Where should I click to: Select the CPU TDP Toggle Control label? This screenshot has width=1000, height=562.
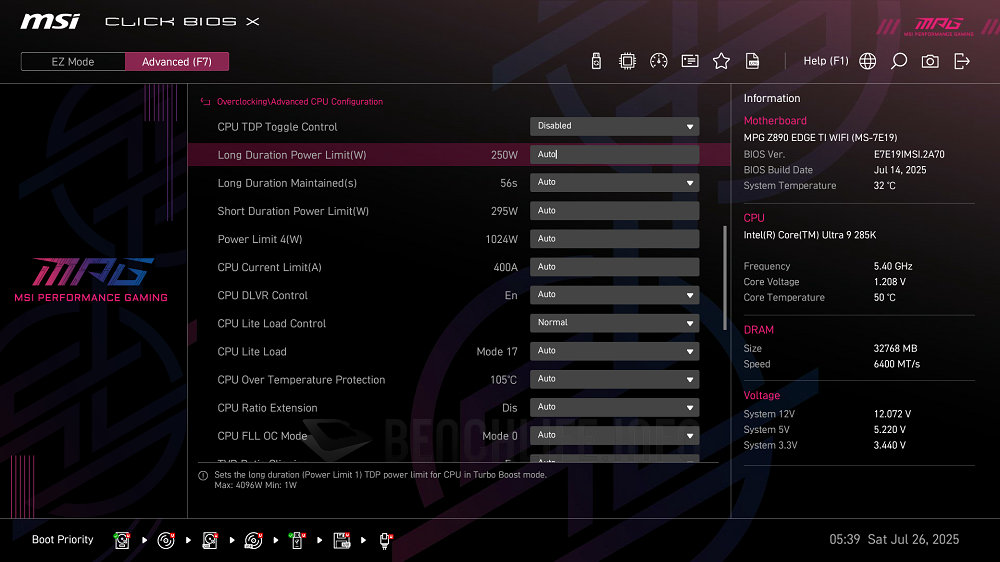277,127
